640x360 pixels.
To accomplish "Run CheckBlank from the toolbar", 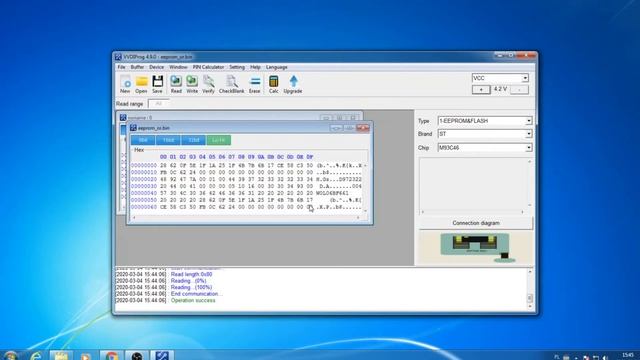I will 231,84.
